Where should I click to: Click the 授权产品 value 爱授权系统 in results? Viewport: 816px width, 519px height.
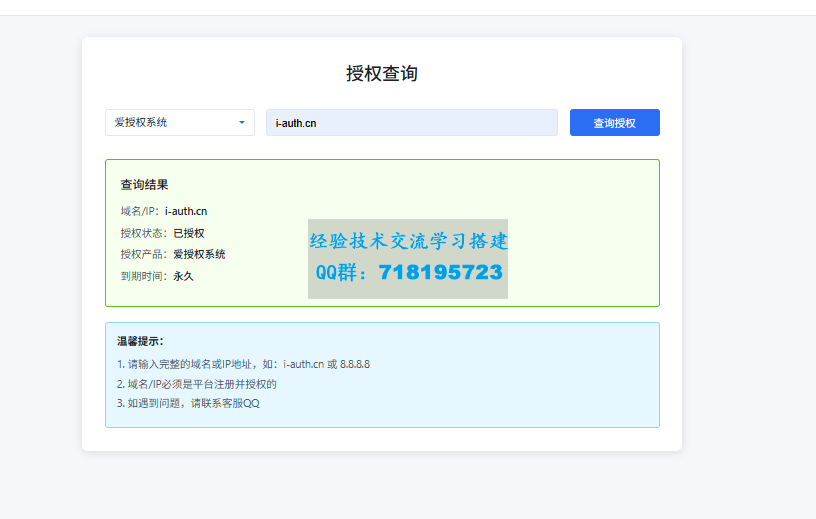(199, 254)
